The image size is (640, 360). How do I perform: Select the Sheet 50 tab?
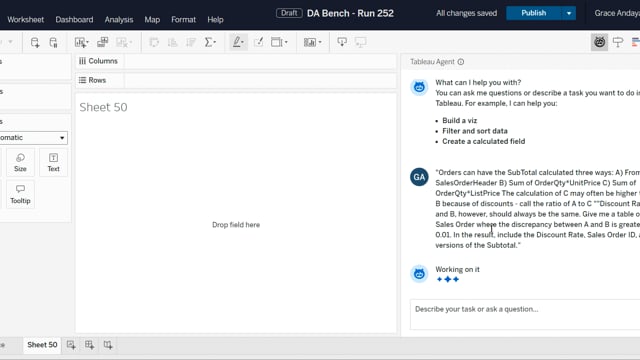(42, 345)
